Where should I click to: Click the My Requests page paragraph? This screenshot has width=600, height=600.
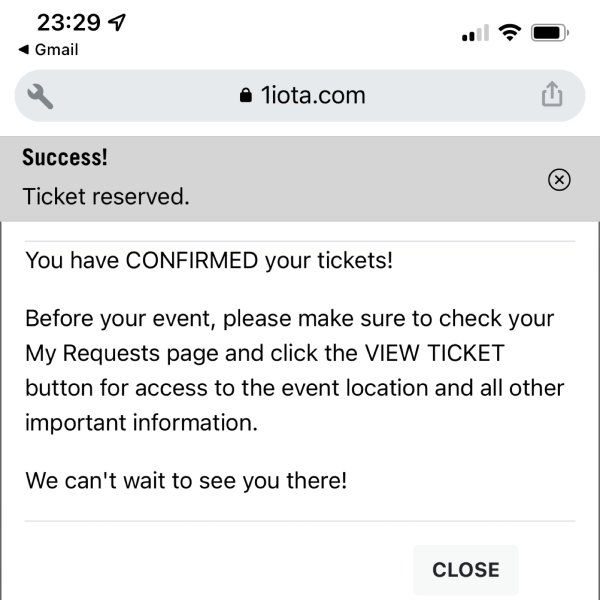pos(295,370)
